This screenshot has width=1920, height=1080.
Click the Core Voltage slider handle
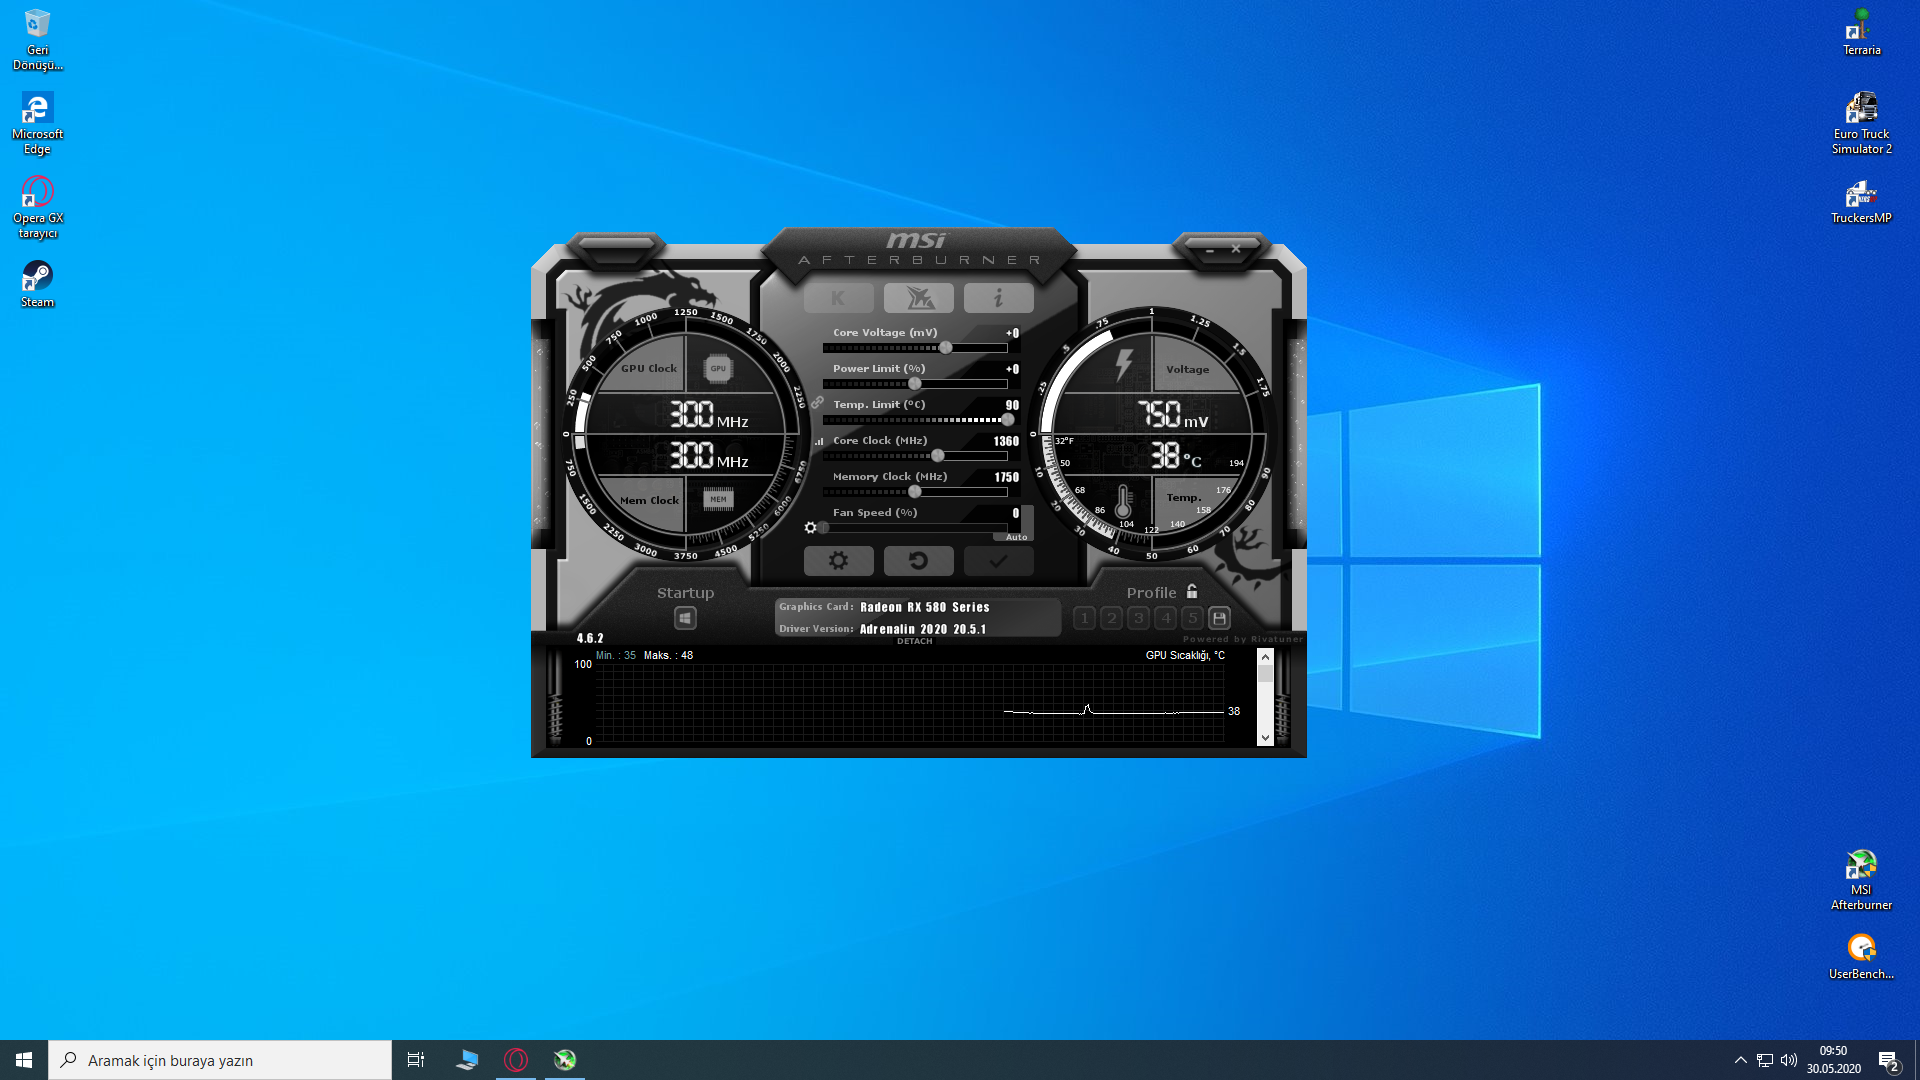(946, 348)
